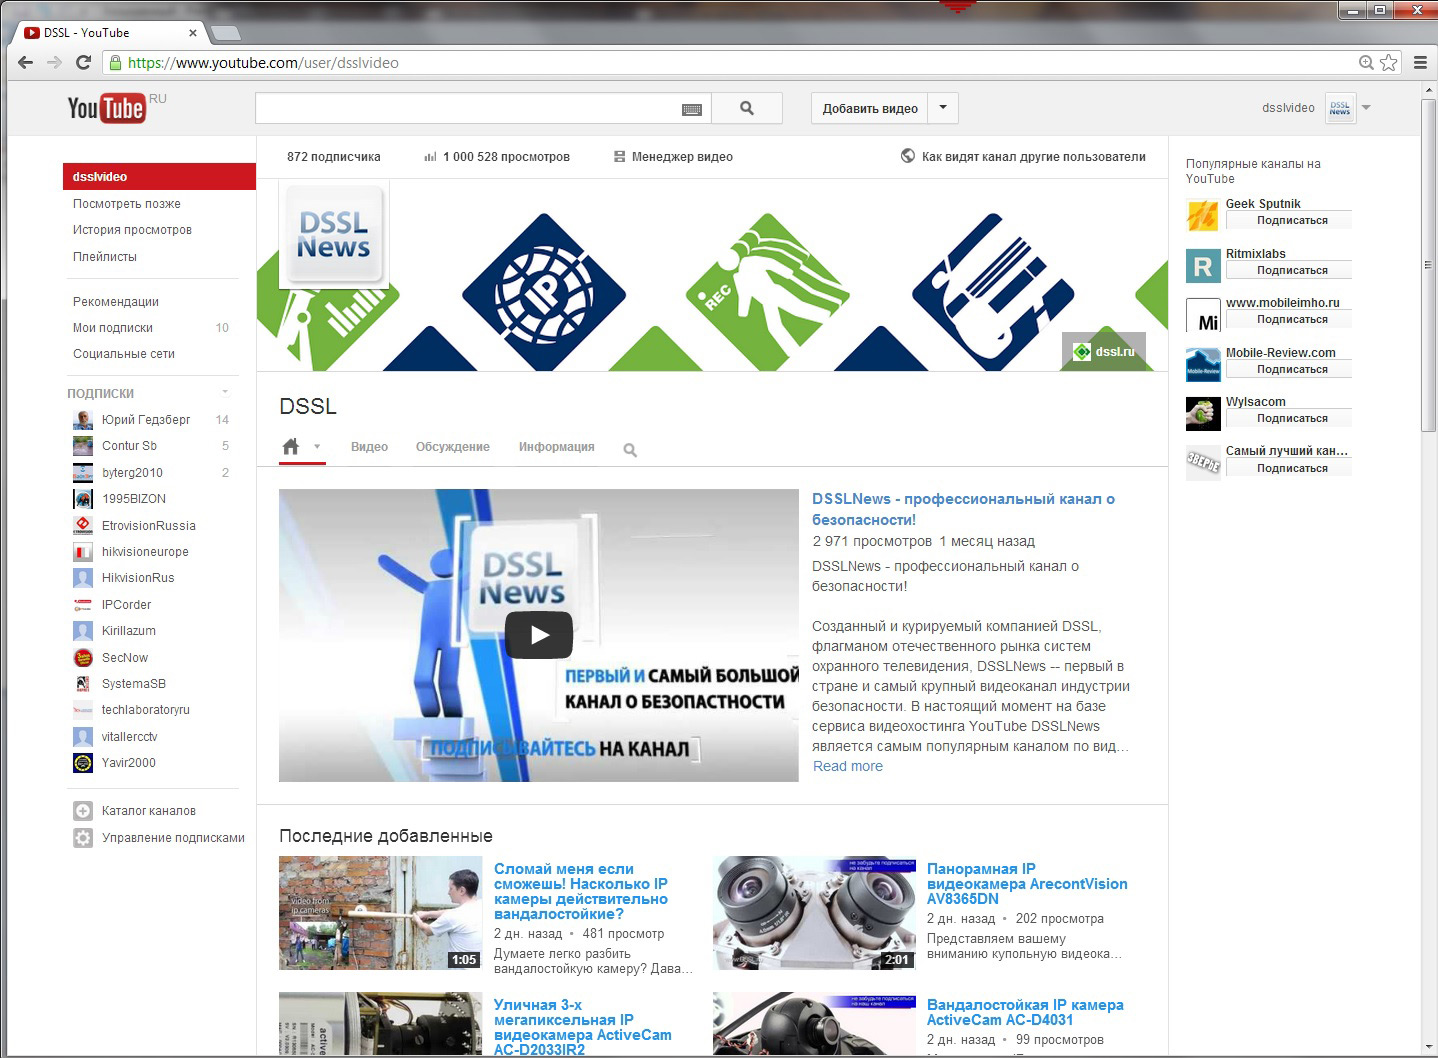Open the IPCorder subscription
Viewport: 1438px width, 1058px height.
pos(127,604)
